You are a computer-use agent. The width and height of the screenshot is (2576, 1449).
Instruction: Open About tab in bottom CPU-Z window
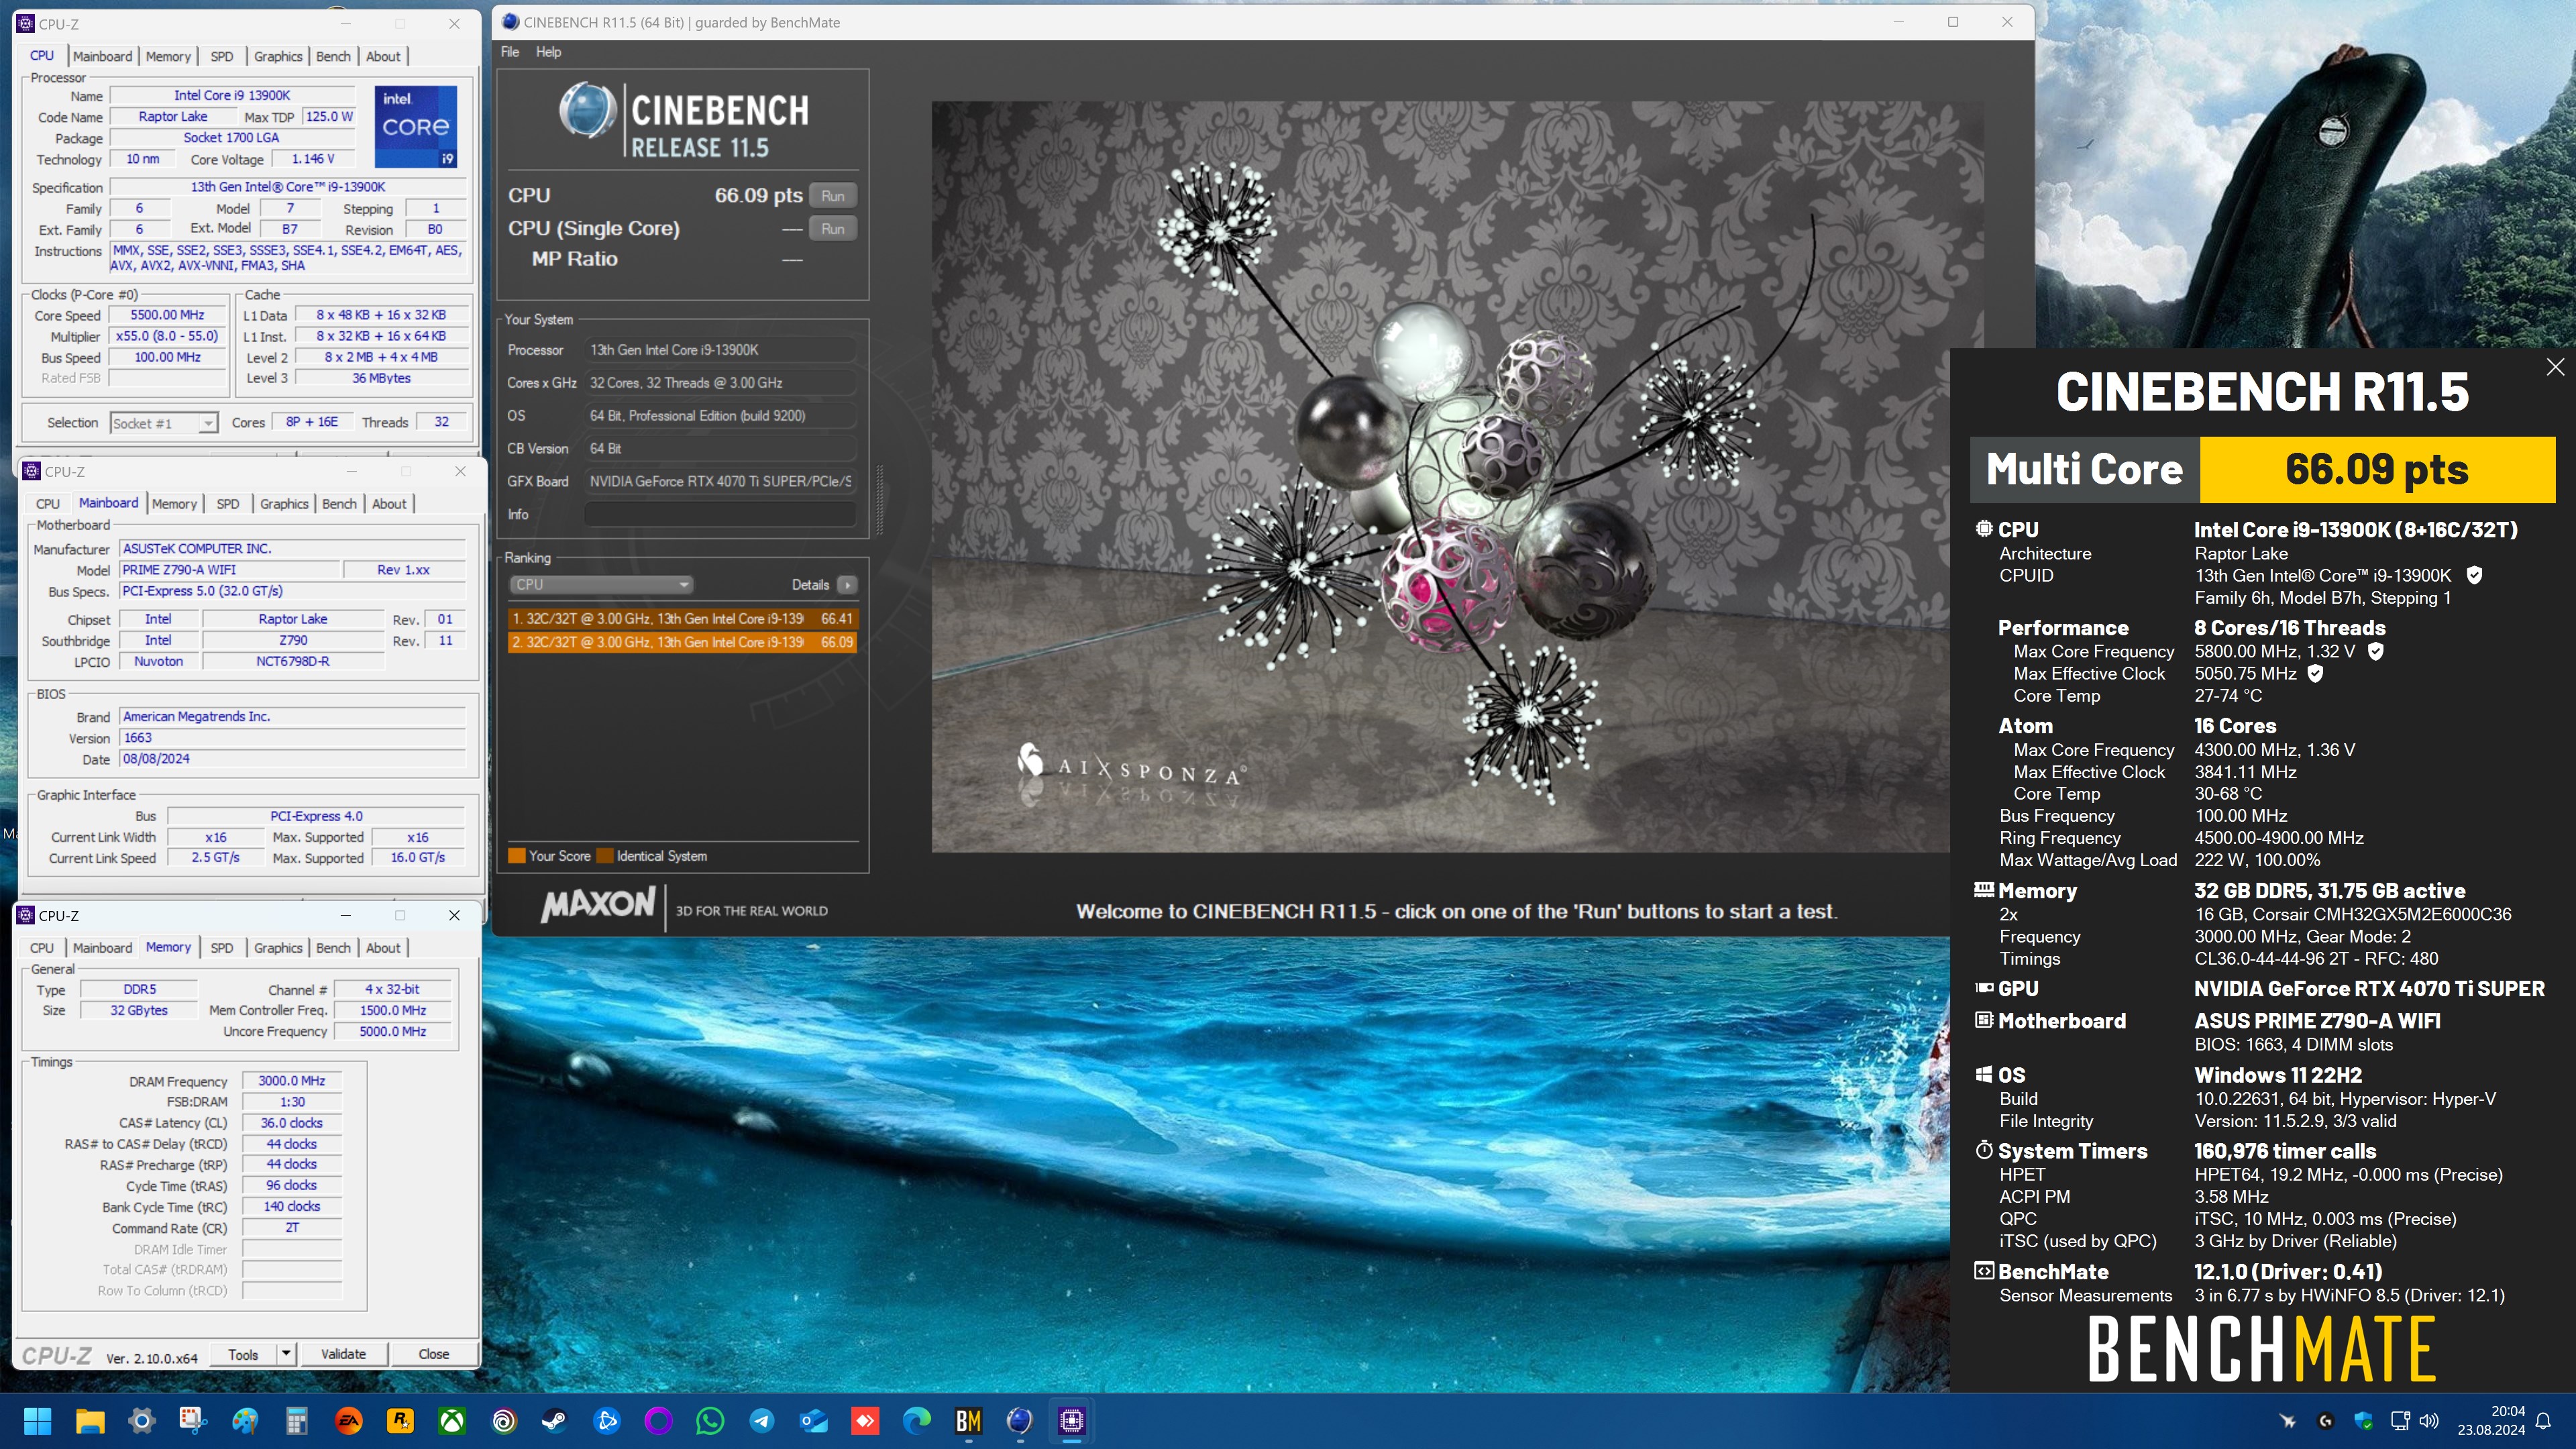(383, 948)
